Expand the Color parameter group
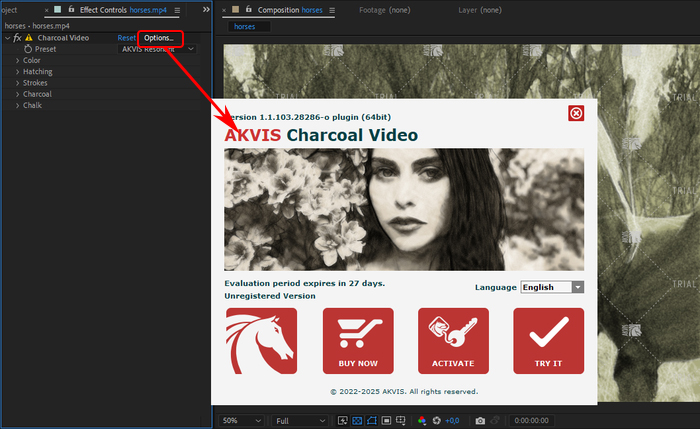 [17, 60]
